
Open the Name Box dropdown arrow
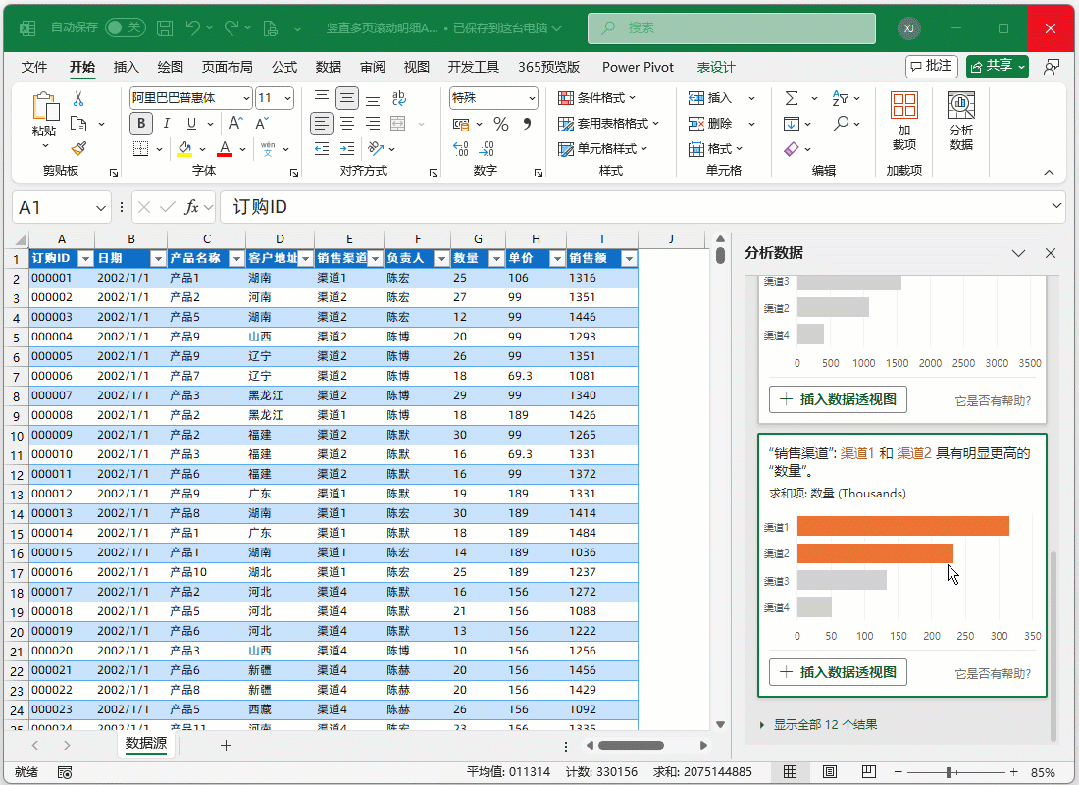(x=100, y=208)
